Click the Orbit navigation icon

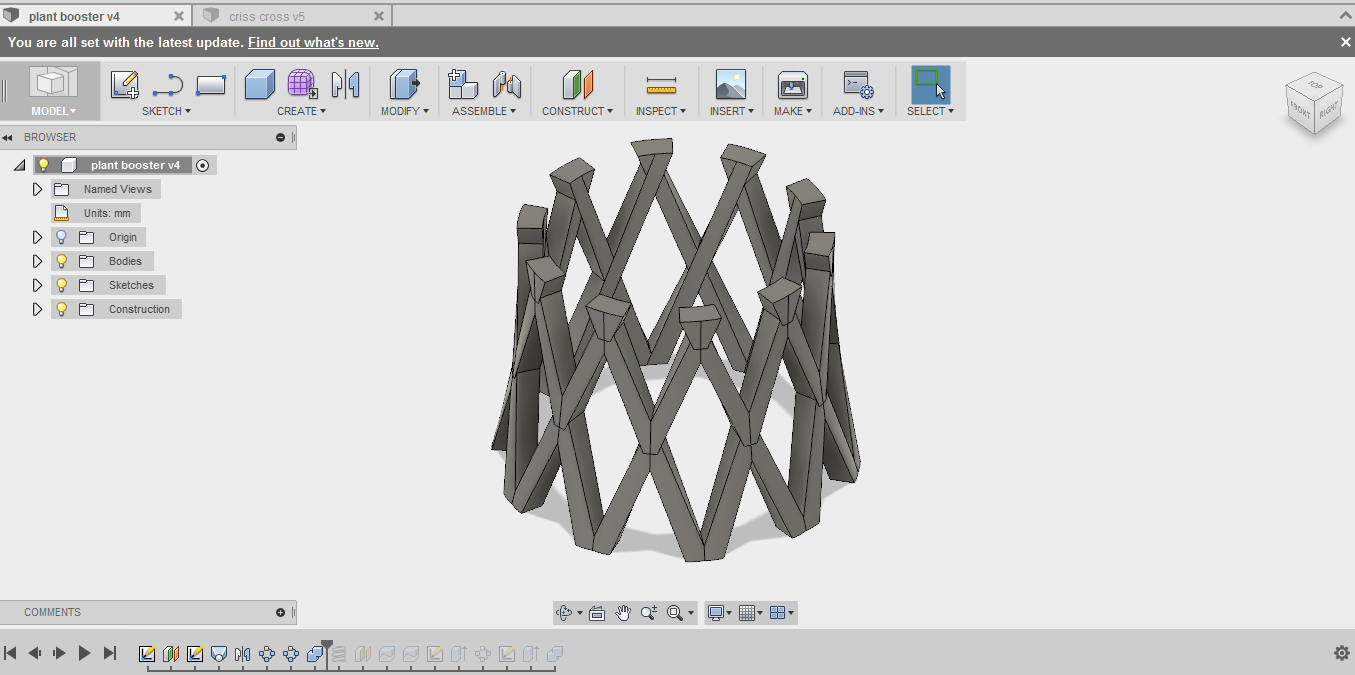(x=564, y=613)
